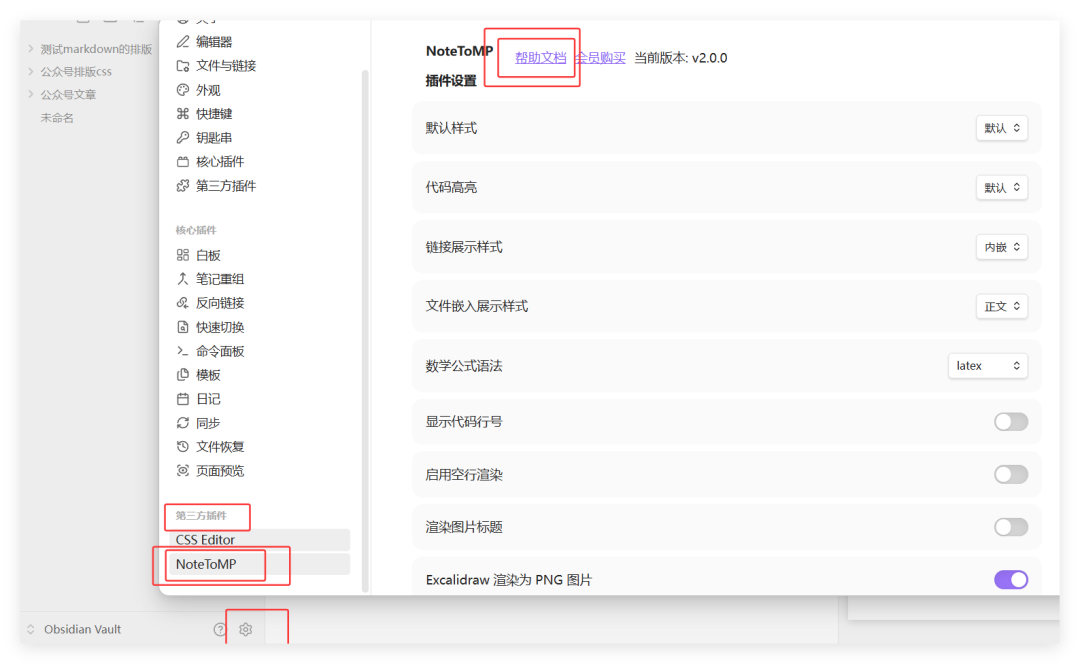Image resolution: width=1080 pixels, height=664 pixels.
Task: Enable 显示代码行号 toggle
Action: 1010,421
